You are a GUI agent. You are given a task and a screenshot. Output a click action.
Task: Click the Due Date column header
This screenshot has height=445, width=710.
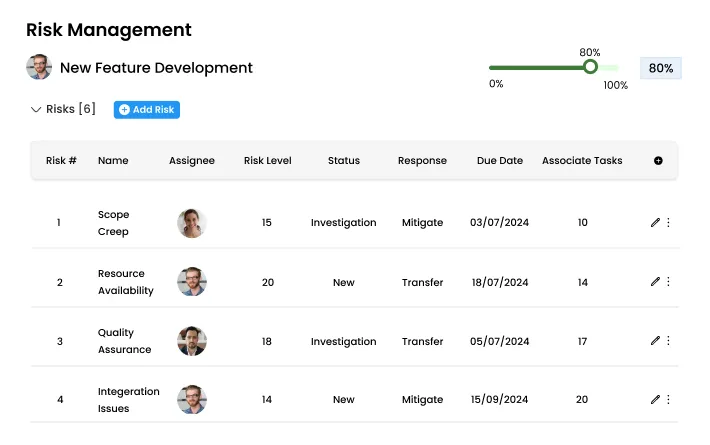(x=499, y=160)
